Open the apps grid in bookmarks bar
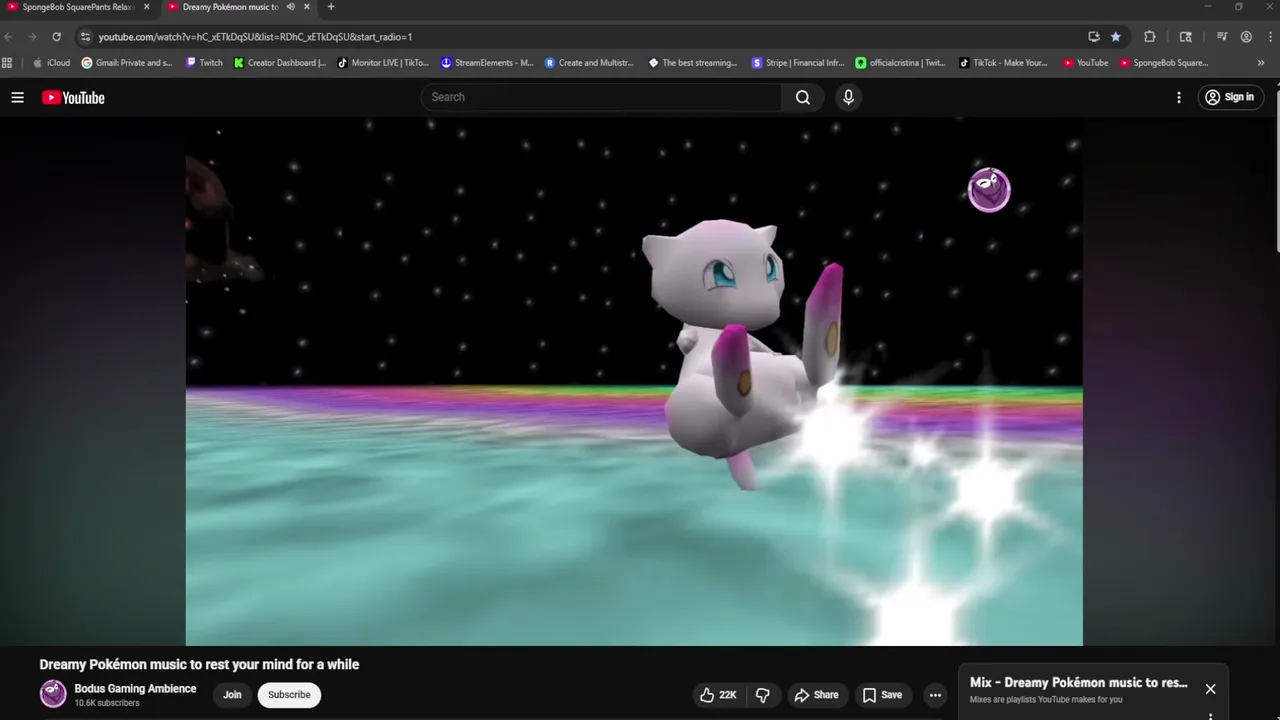The width and height of the screenshot is (1280, 720). tap(8, 63)
